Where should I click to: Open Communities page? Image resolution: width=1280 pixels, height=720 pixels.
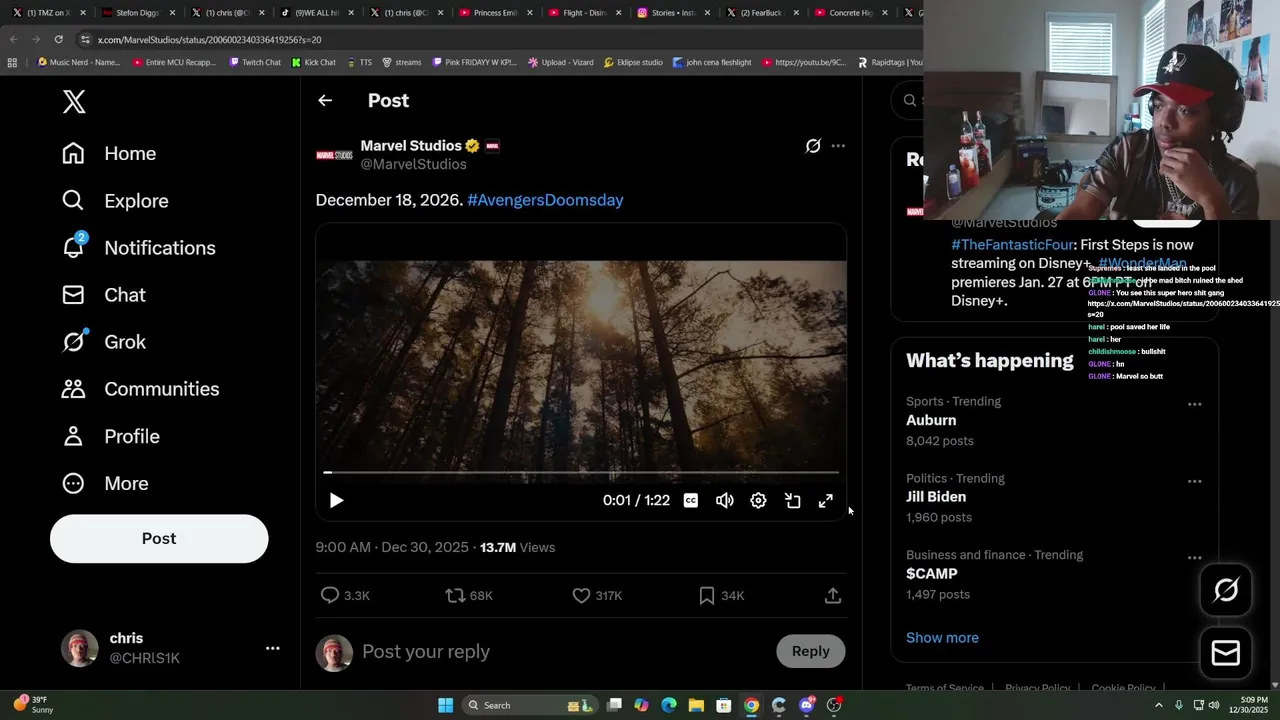pos(140,388)
